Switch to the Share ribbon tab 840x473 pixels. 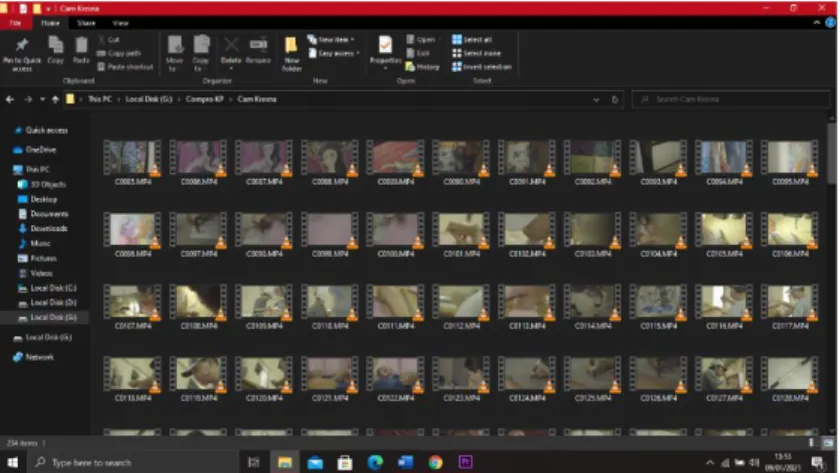86,23
